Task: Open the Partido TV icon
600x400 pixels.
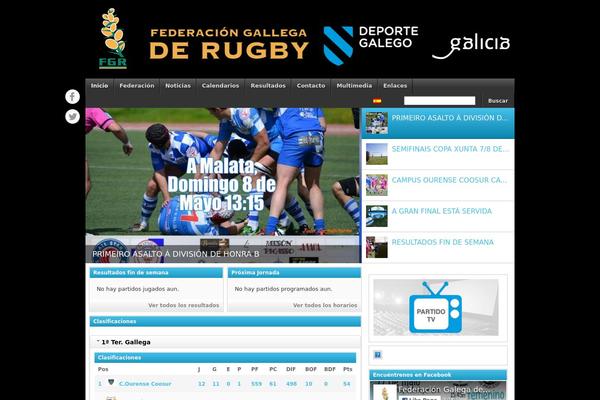Action: 435,307
